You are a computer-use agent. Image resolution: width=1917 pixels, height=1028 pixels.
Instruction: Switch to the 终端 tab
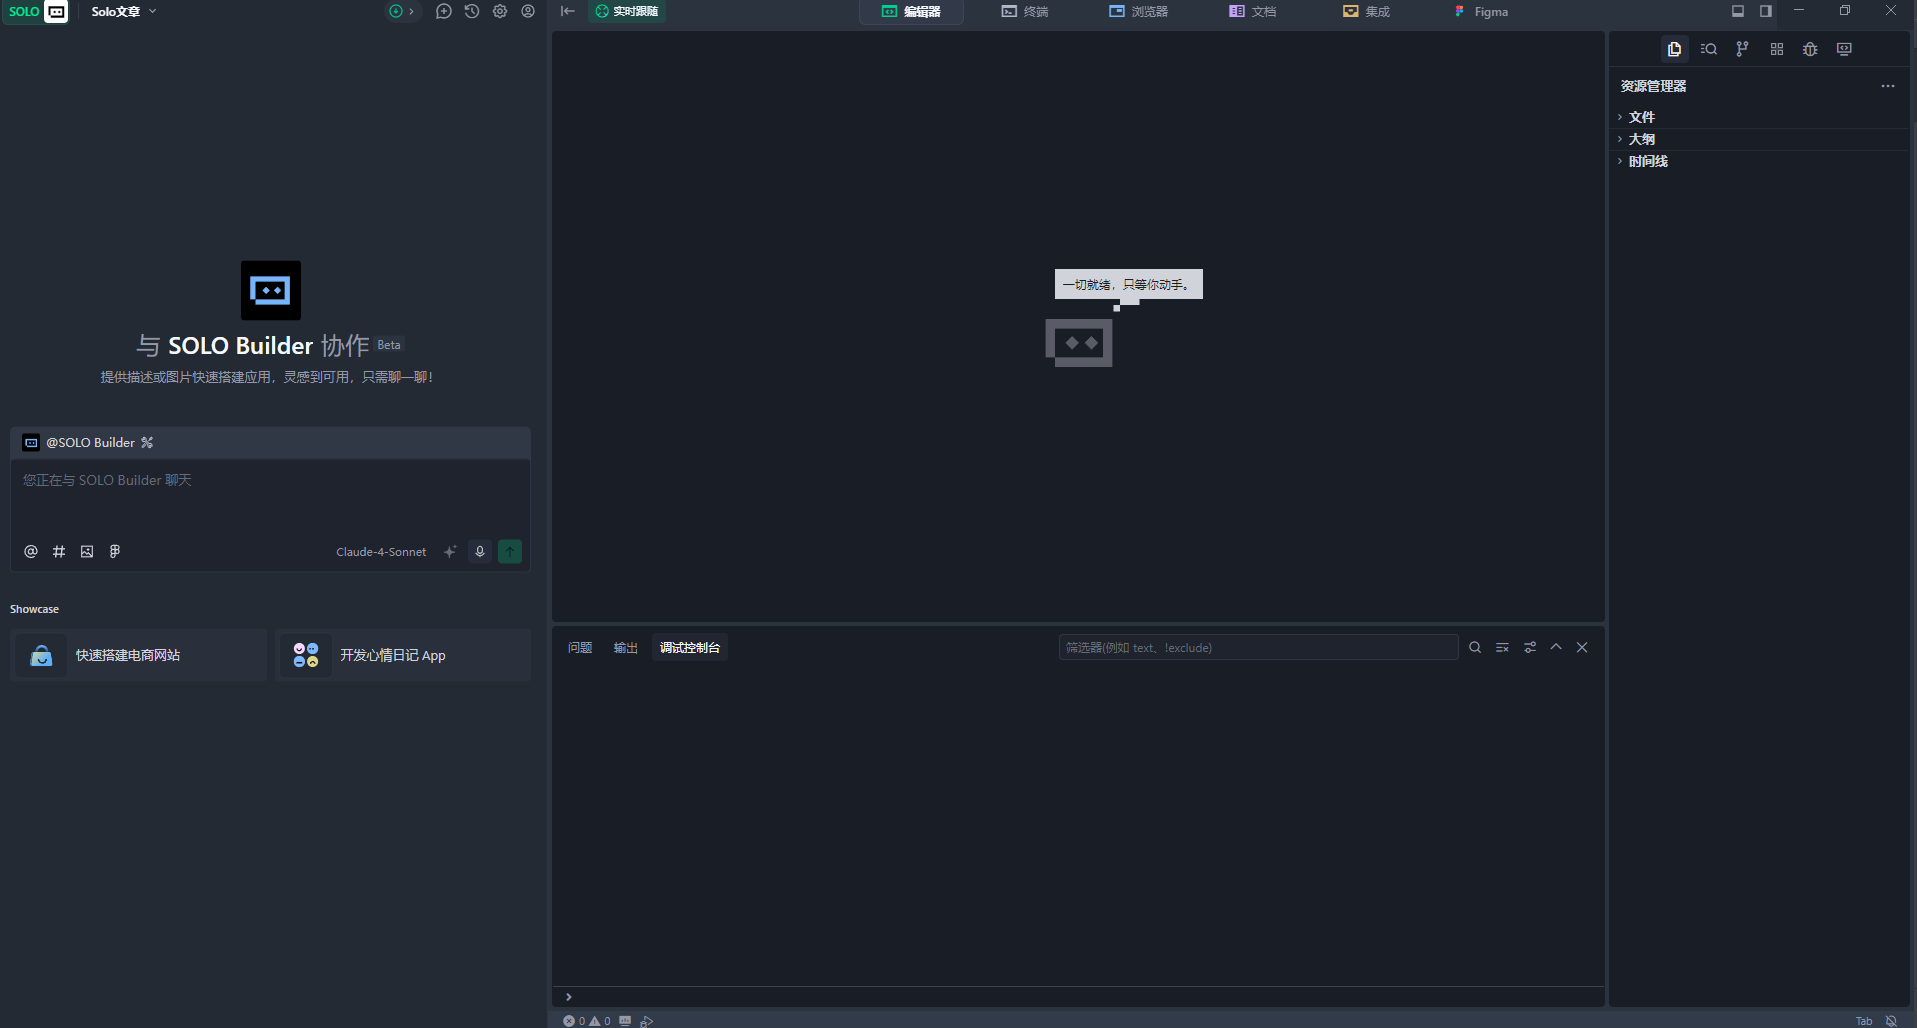coord(1025,12)
